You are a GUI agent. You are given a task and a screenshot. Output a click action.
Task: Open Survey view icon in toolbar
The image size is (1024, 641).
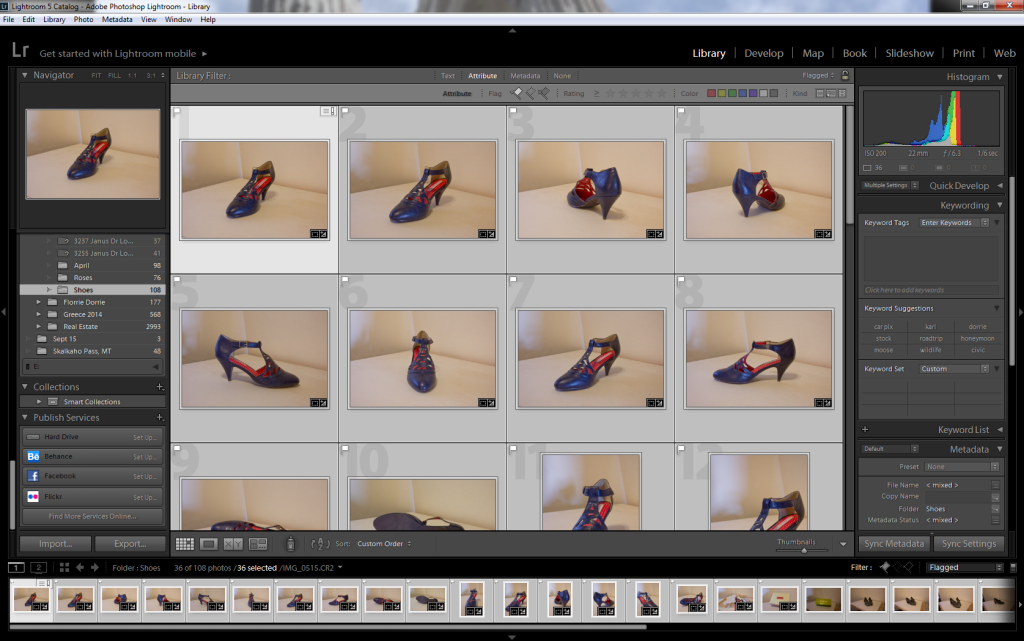click(258, 544)
